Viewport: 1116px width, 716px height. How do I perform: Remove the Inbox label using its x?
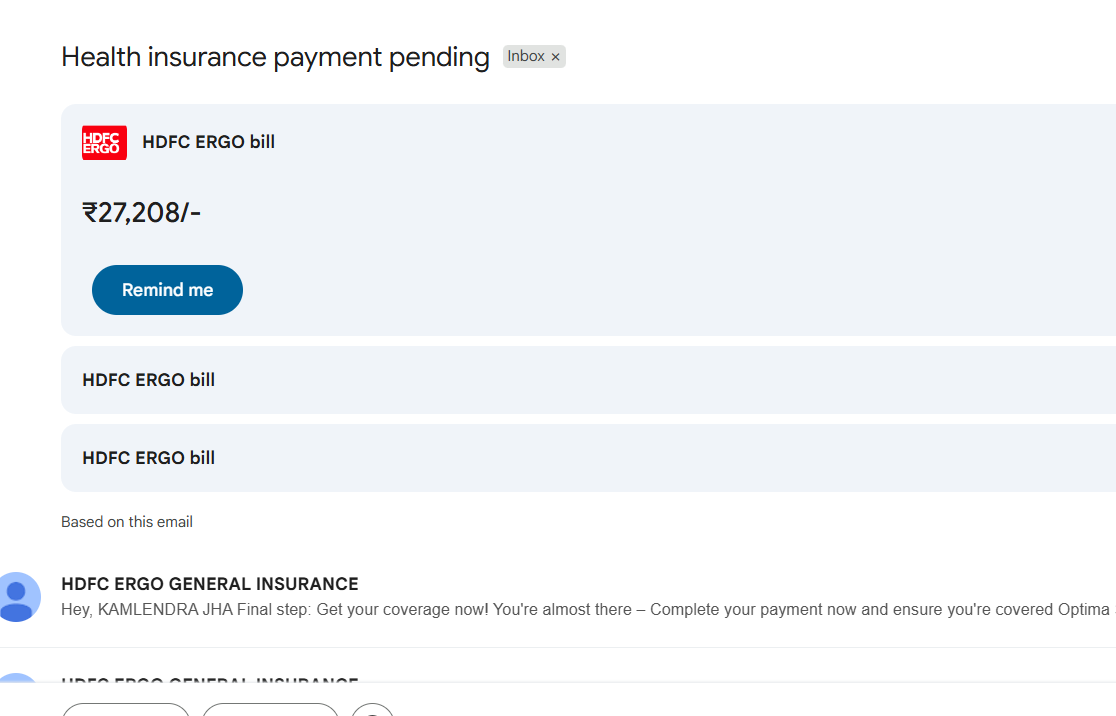coord(556,57)
